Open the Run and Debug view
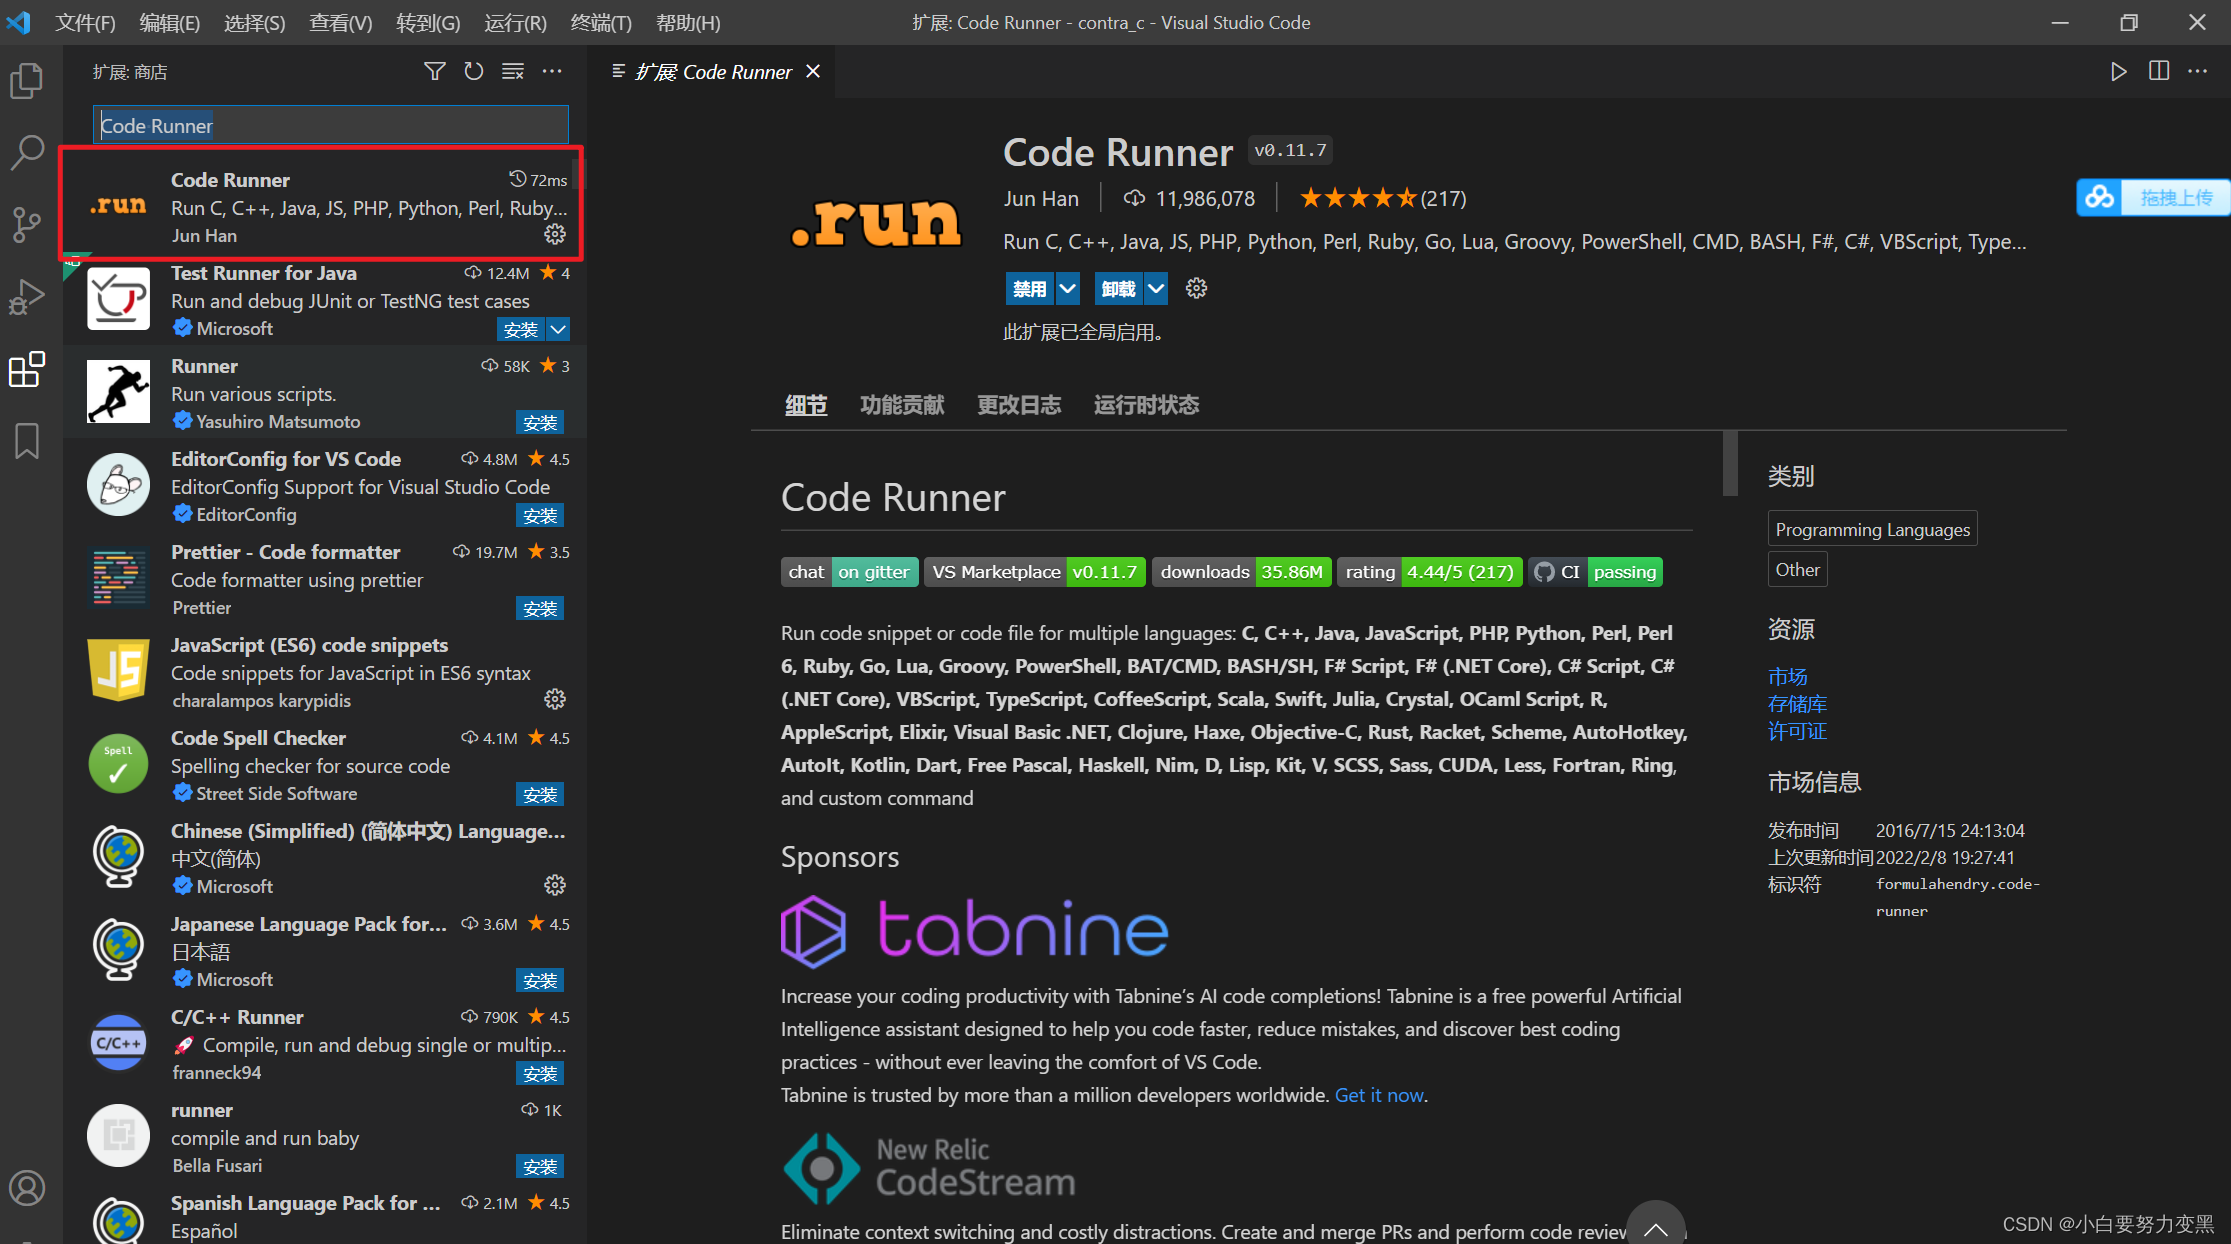Screen dimensions: 2231x1244 tap(27, 297)
